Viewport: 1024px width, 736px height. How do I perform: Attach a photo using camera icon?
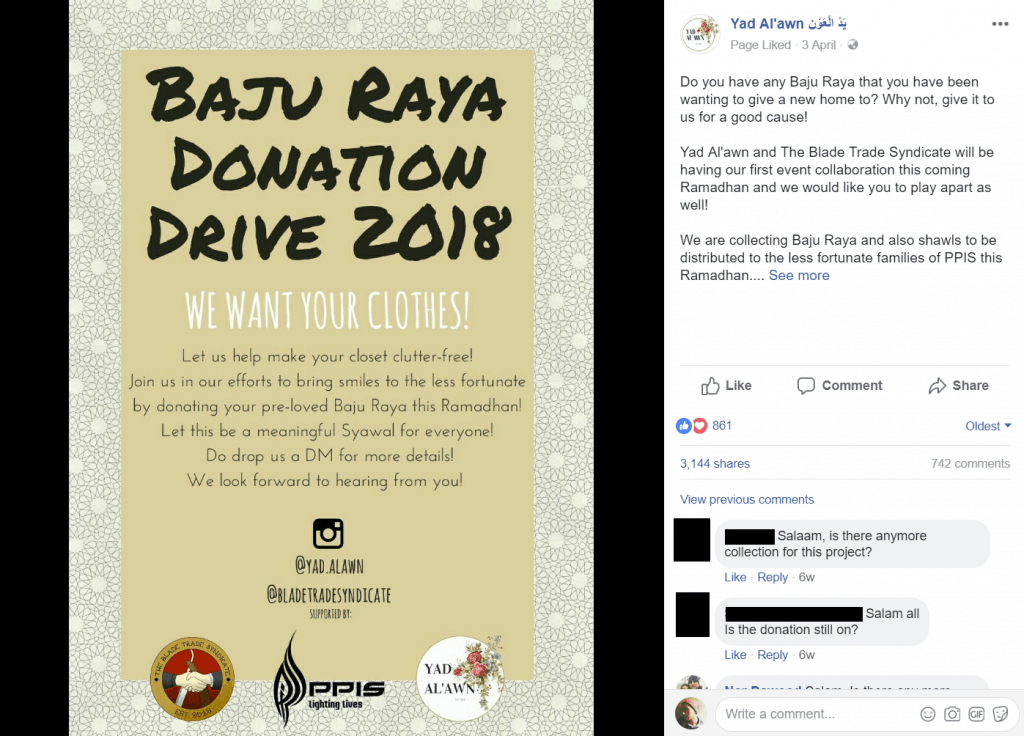[x=952, y=714]
